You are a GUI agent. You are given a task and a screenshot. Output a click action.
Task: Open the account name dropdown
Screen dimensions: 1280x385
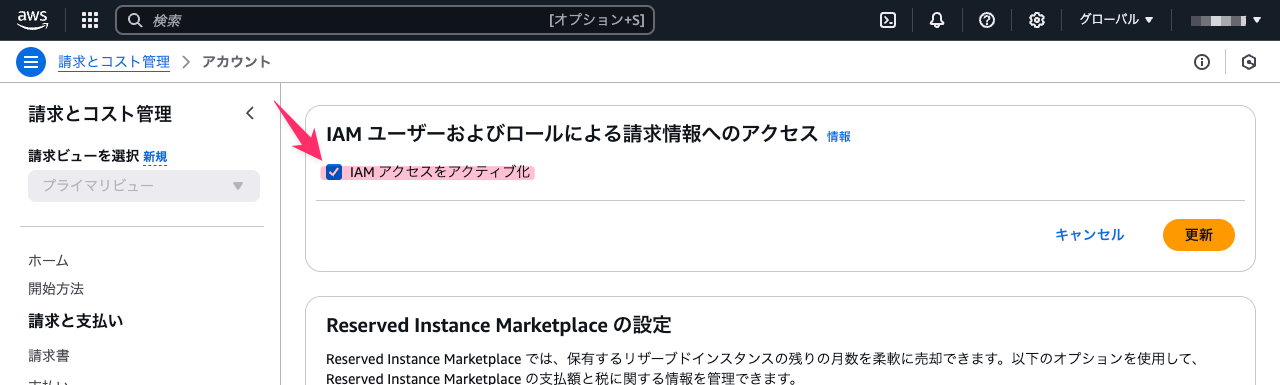[1225, 20]
